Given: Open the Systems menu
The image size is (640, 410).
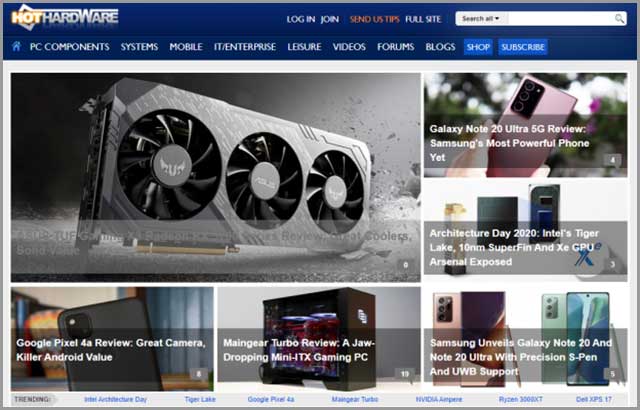Looking at the screenshot, I should (x=139, y=47).
